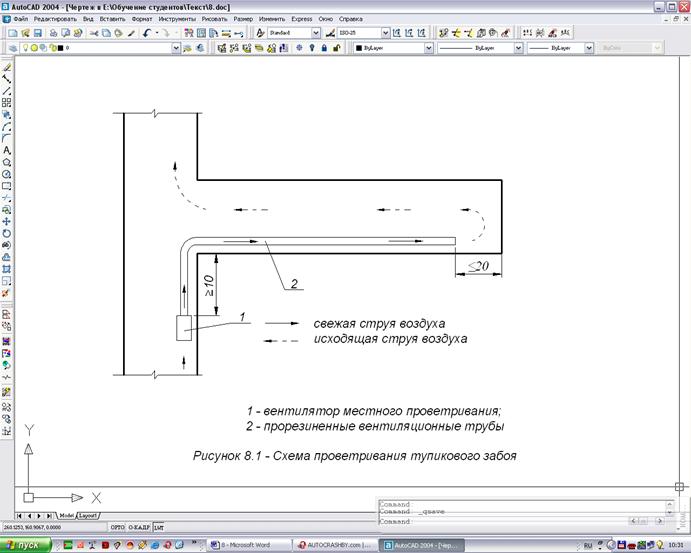
Task: Toggle О-КАДР object snap in status bar
Action: pos(138,526)
